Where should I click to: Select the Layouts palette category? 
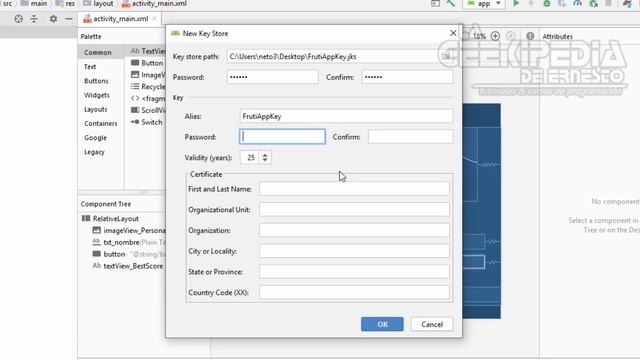[96, 109]
